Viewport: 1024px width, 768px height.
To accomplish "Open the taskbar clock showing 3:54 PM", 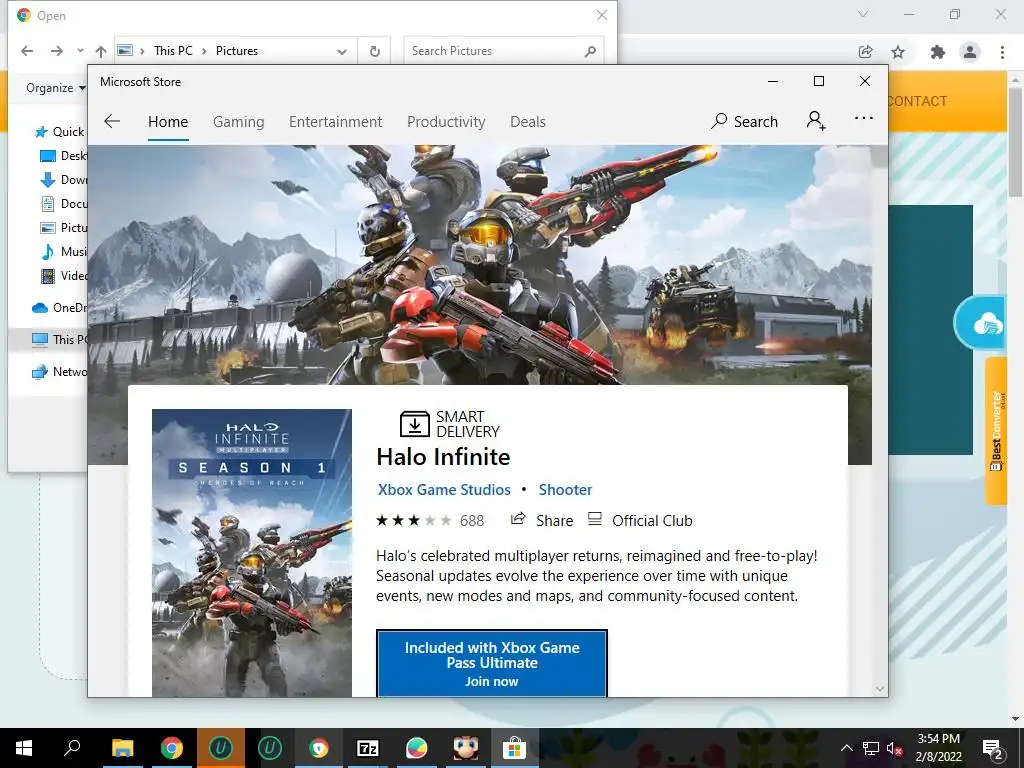I will [x=938, y=748].
